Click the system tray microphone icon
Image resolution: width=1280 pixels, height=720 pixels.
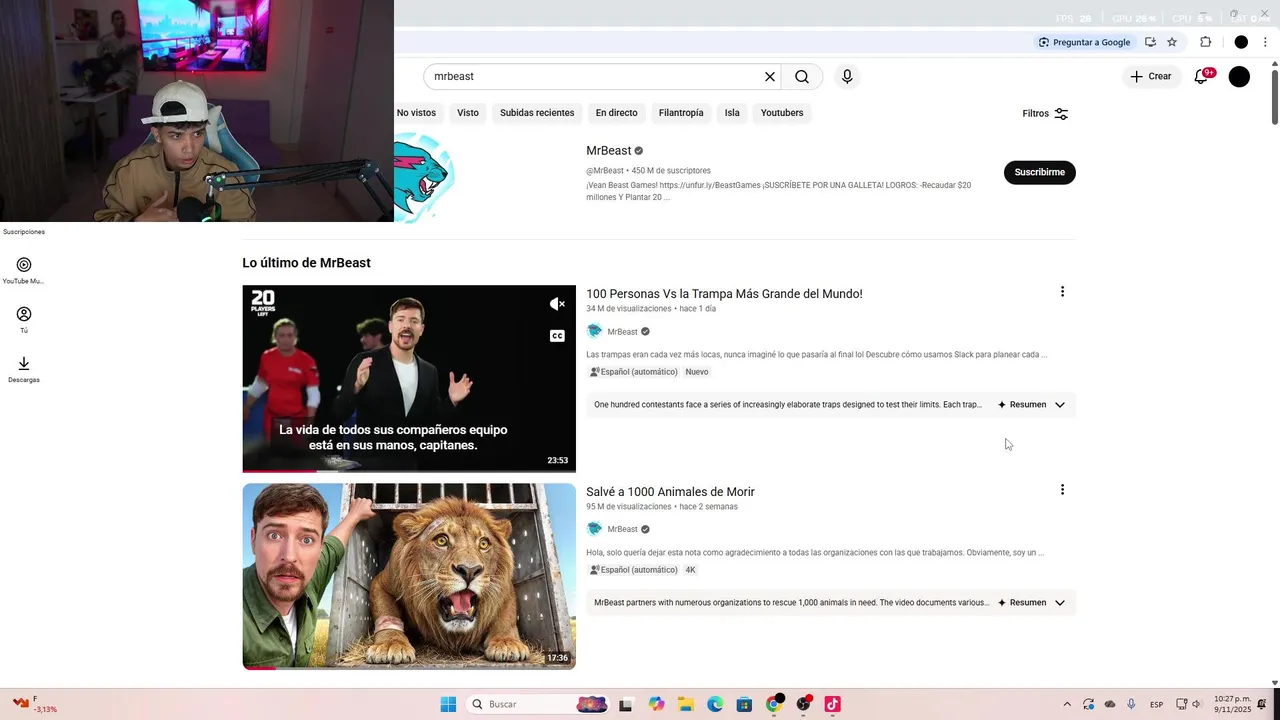1131,704
